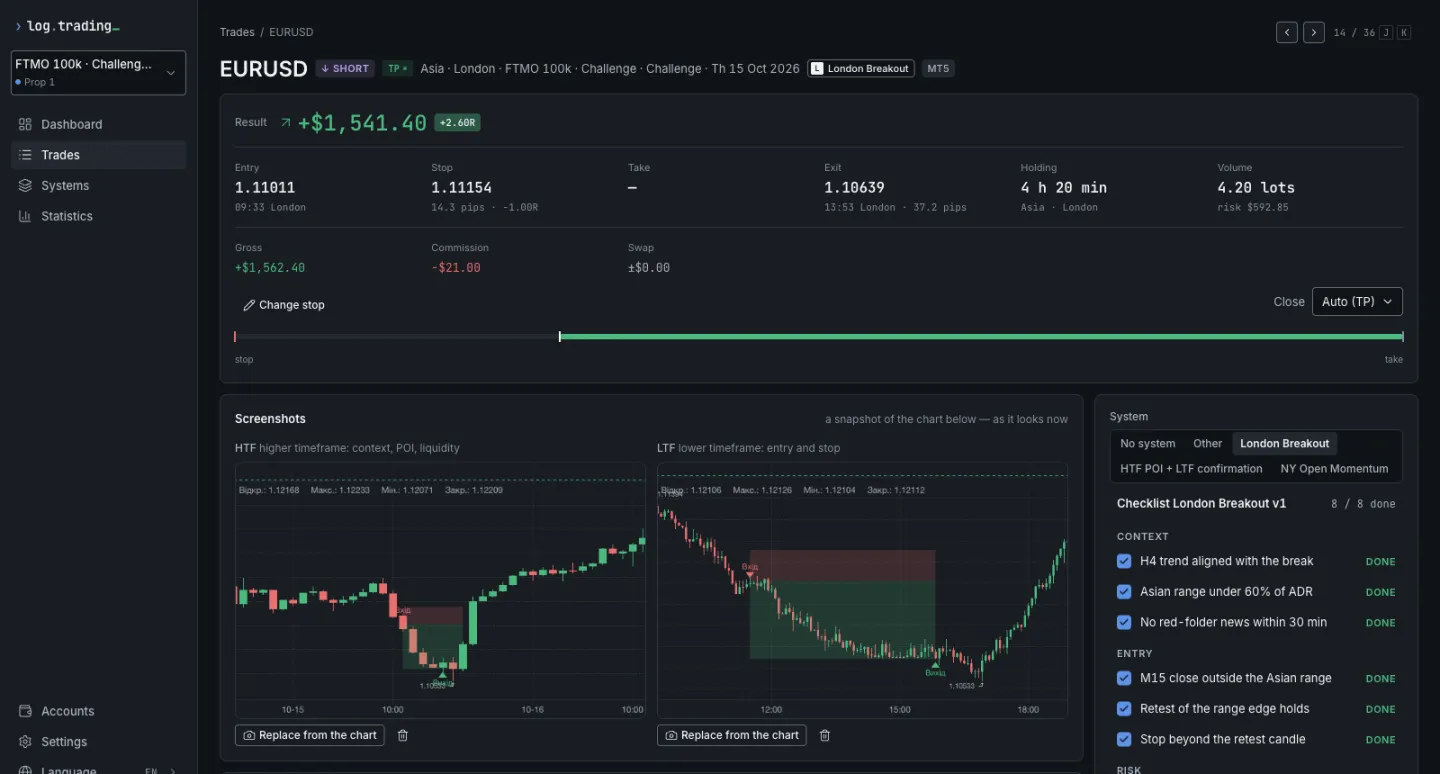Screen dimensions: 1440x774
Task: Click the Dashboard grid icon
Action: [25, 124]
